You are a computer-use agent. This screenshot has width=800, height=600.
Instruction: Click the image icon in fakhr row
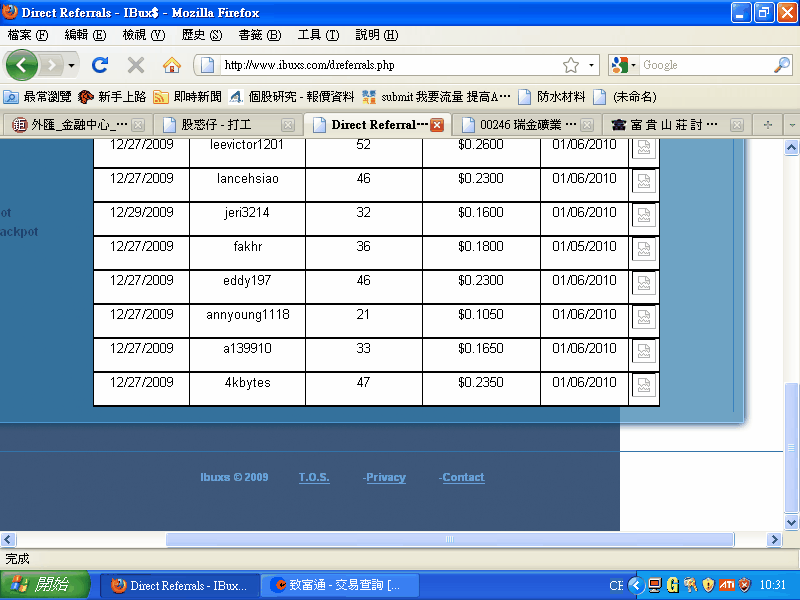pyautogui.click(x=644, y=249)
